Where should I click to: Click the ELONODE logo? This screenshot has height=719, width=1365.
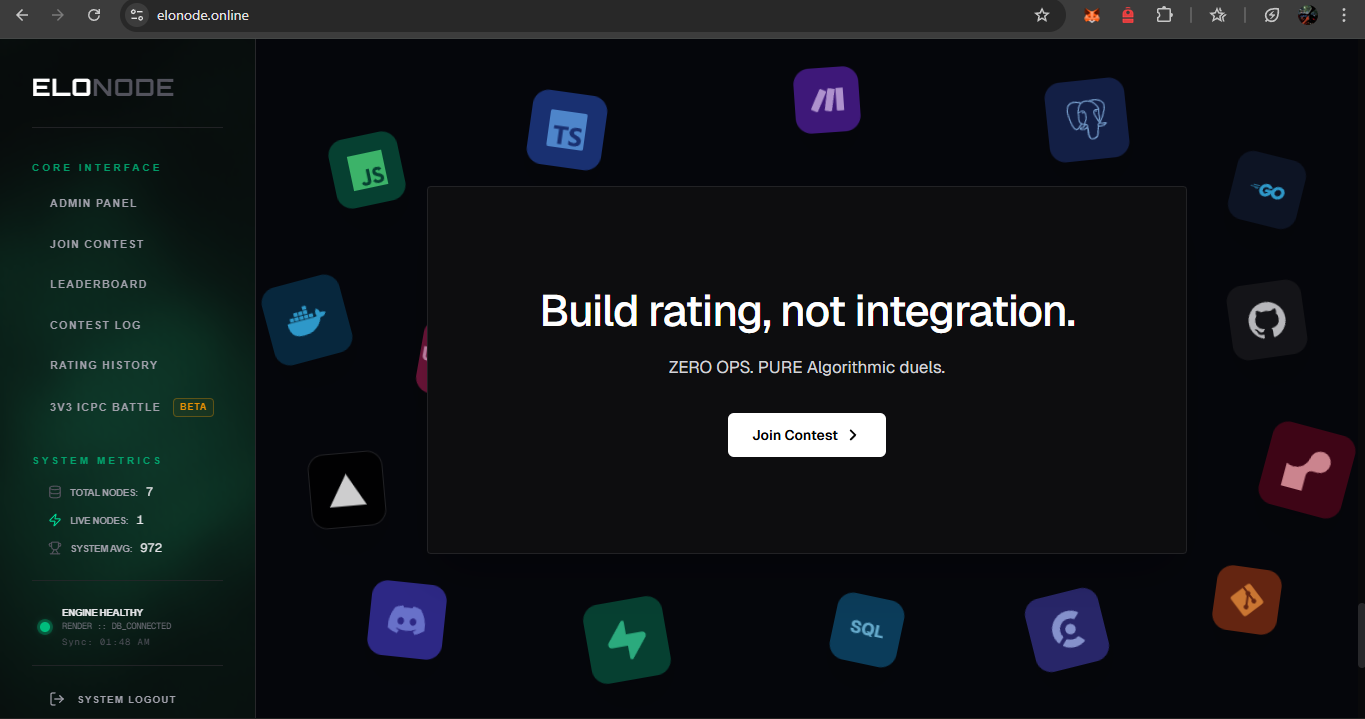point(103,88)
